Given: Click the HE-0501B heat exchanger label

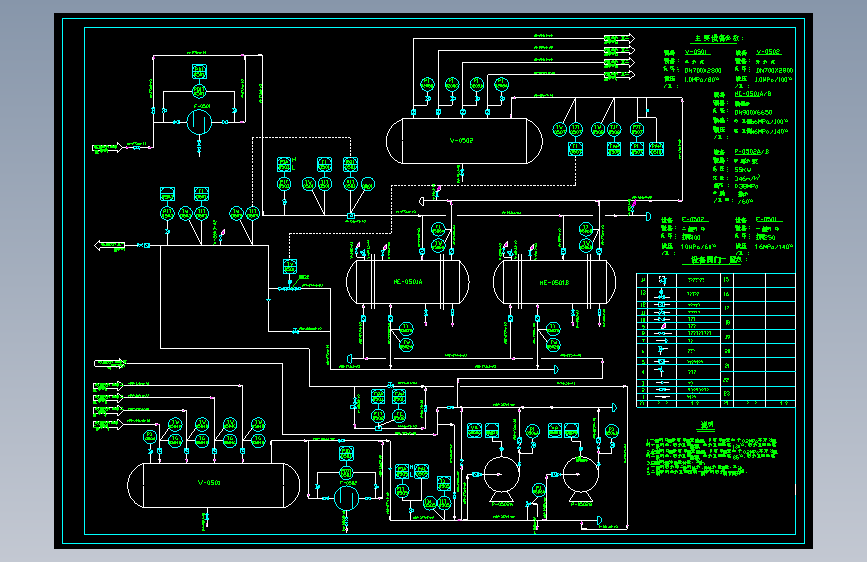Looking at the screenshot, I should coord(554,282).
